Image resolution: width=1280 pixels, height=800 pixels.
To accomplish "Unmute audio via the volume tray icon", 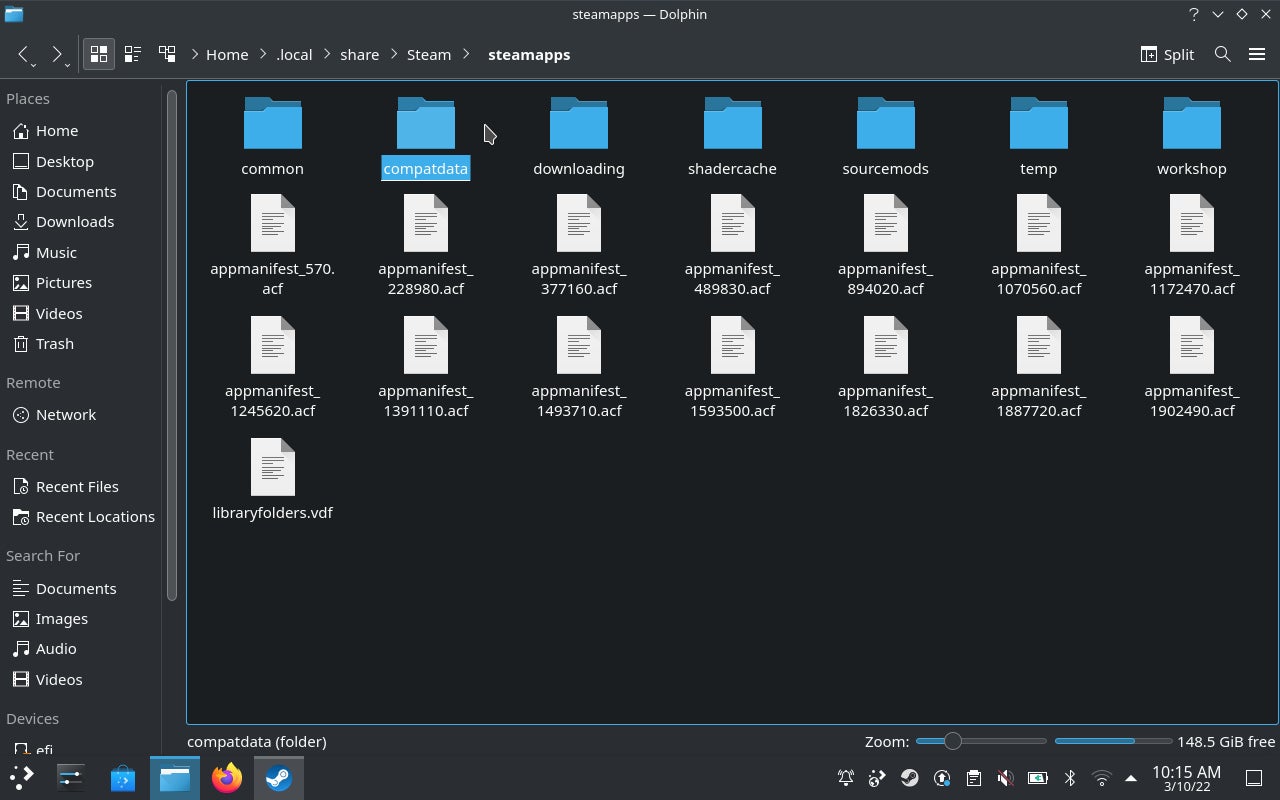I will pos(1005,777).
